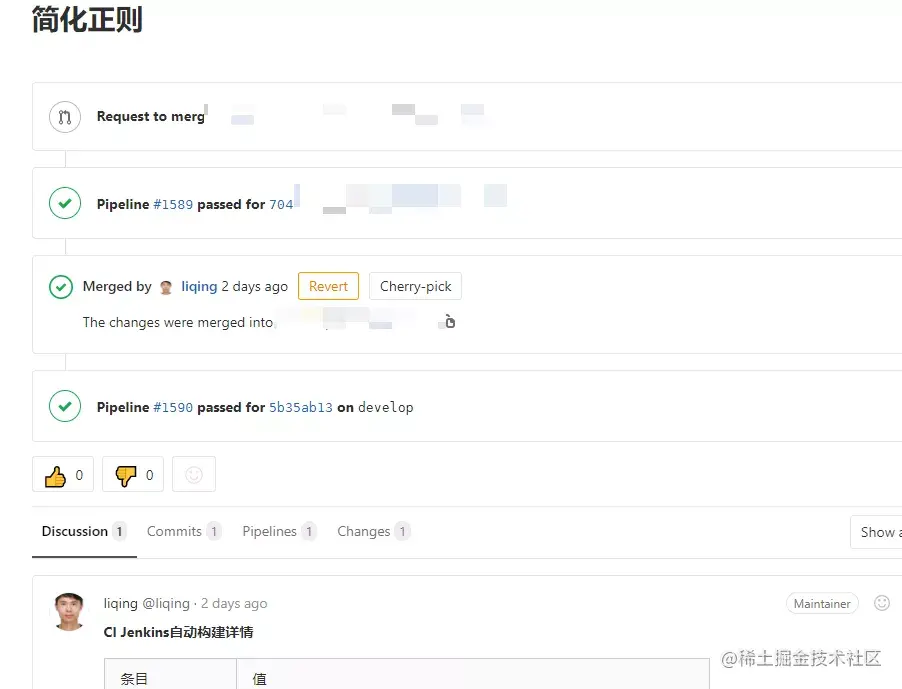Add a new emoji reaction

pos(194,474)
